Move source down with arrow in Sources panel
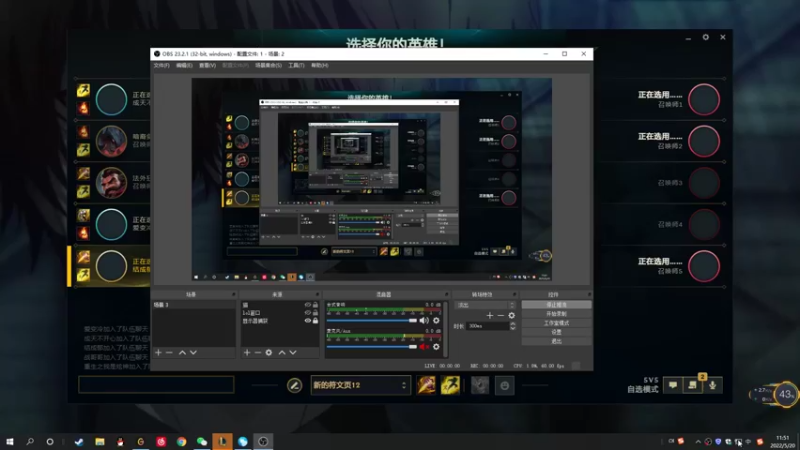Viewport: 800px width, 450px height. 293,353
